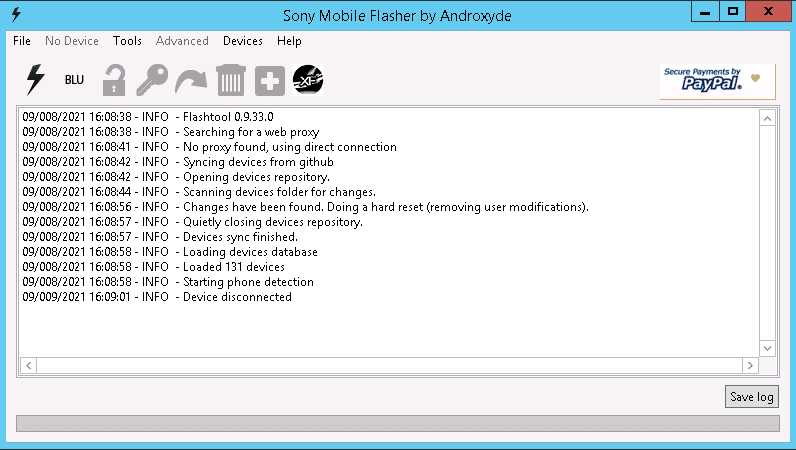The width and height of the screenshot is (796, 450).
Task: Click 'Changes have been found' log line
Action: [x=305, y=207]
